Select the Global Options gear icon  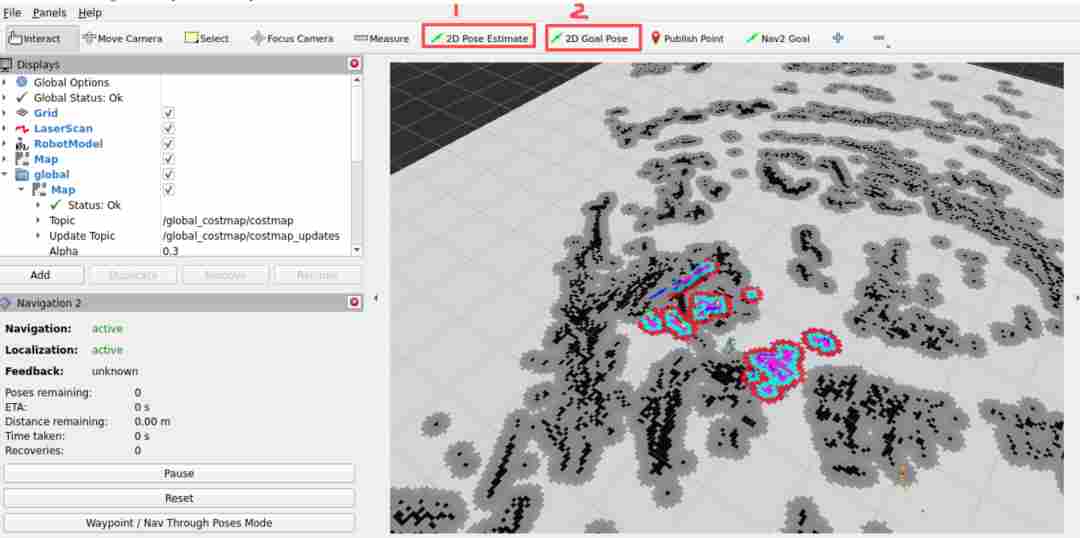[21, 82]
